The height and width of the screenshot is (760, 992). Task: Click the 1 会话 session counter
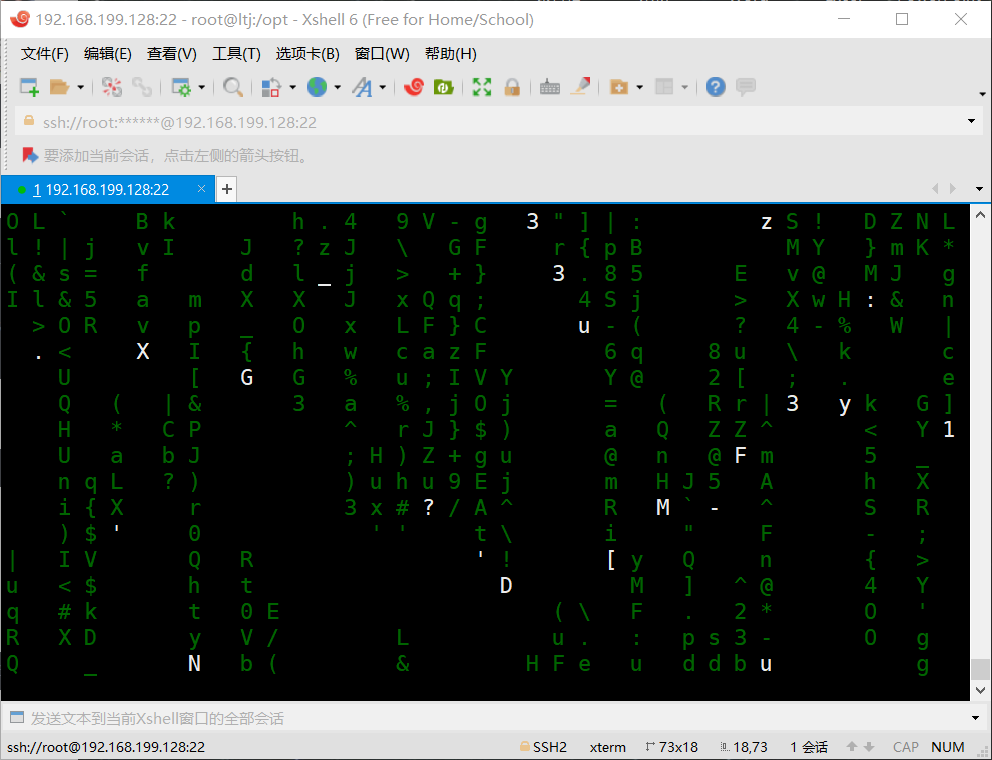click(807, 747)
